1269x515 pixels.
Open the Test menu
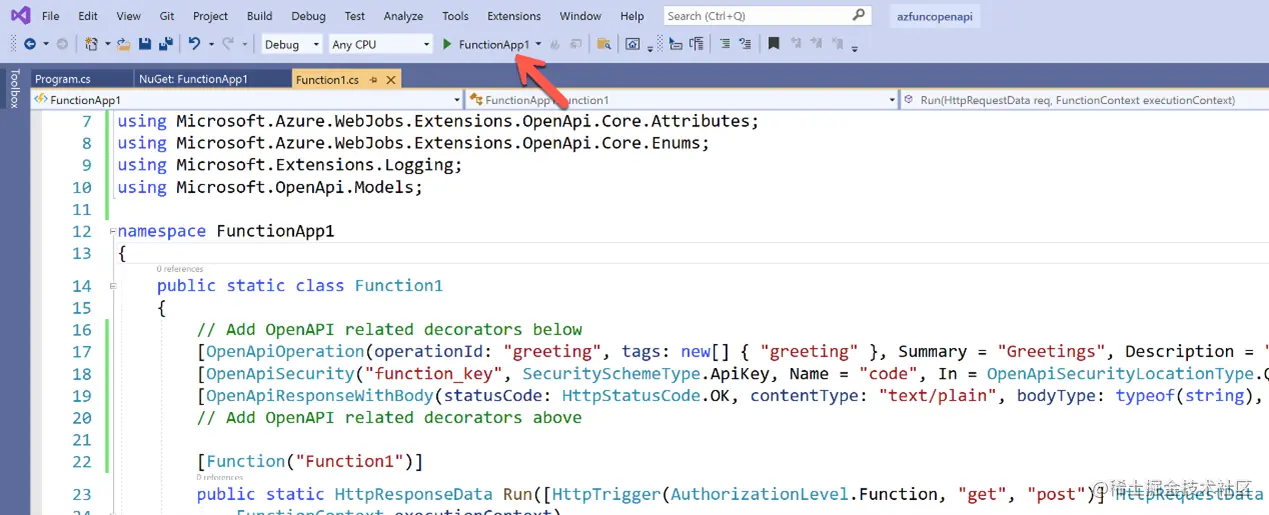[x=354, y=16]
